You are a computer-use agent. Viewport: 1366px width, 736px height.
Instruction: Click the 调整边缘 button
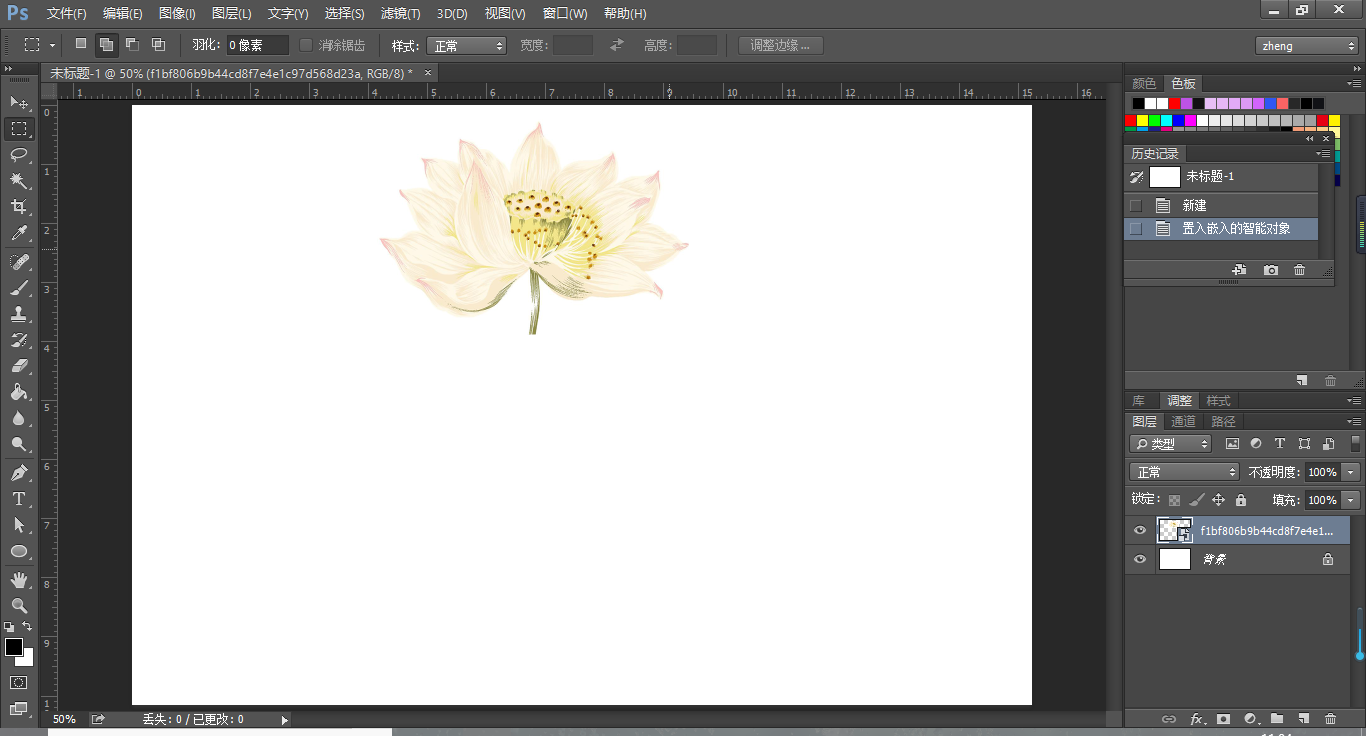click(x=780, y=45)
